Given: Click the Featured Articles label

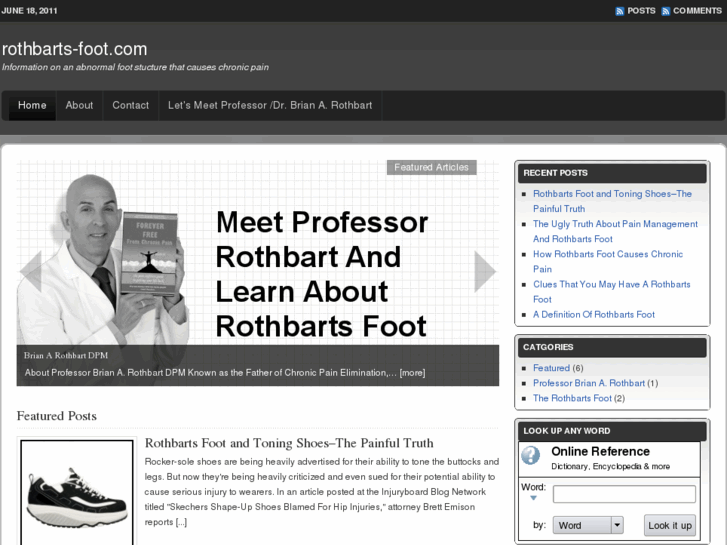Looking at the screenshot, I should [432, 167].
